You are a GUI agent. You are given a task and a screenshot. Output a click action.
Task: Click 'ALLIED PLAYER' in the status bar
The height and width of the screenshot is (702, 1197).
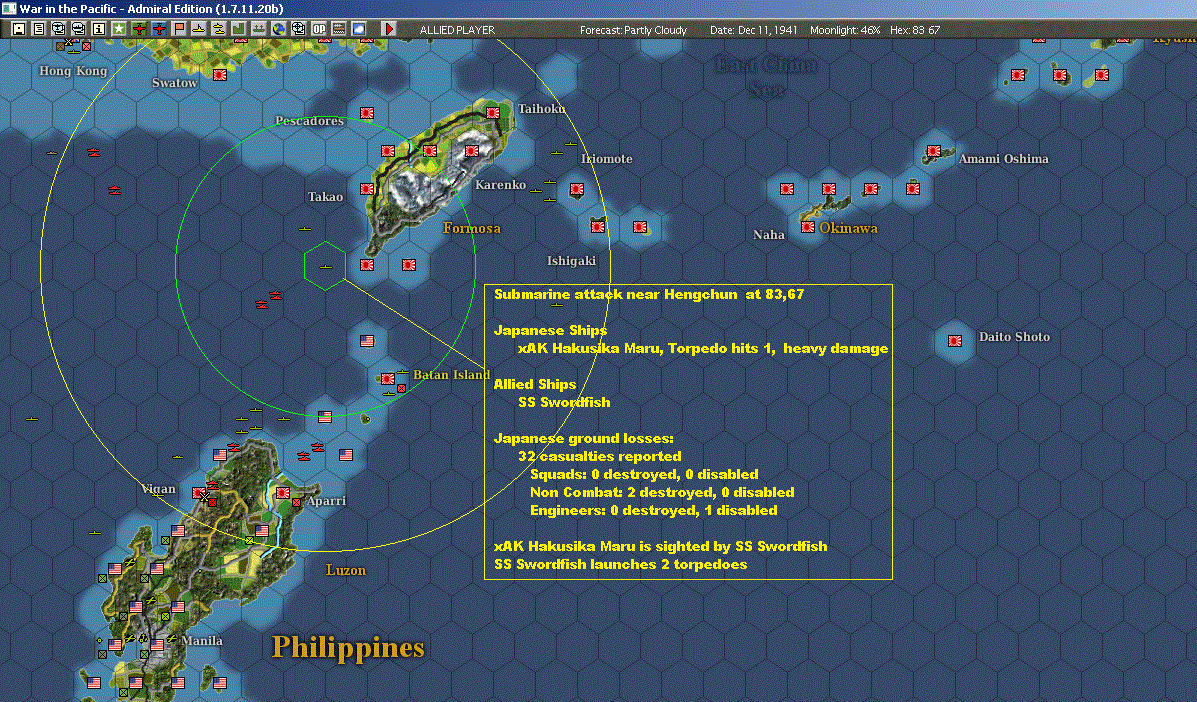pos(457,30)
